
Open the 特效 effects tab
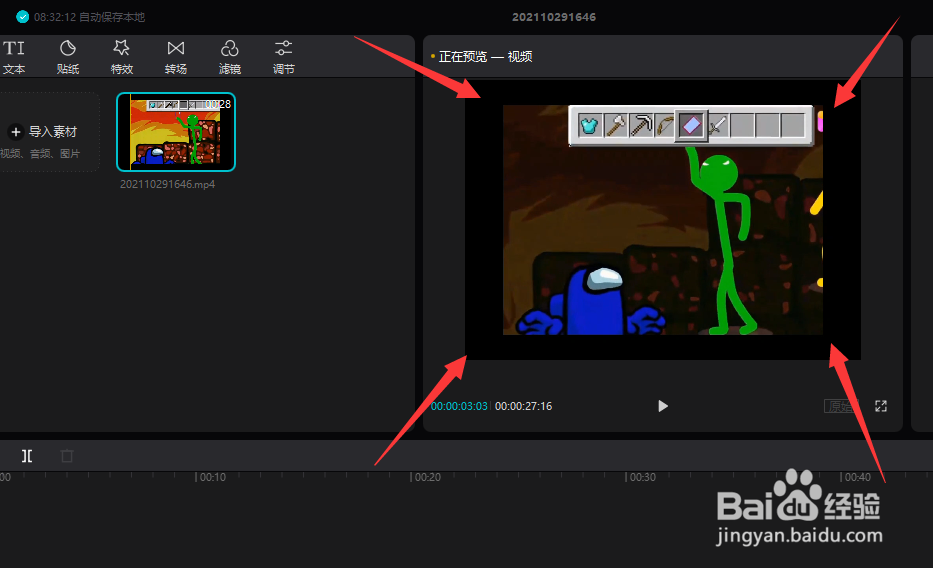[121, 57]
